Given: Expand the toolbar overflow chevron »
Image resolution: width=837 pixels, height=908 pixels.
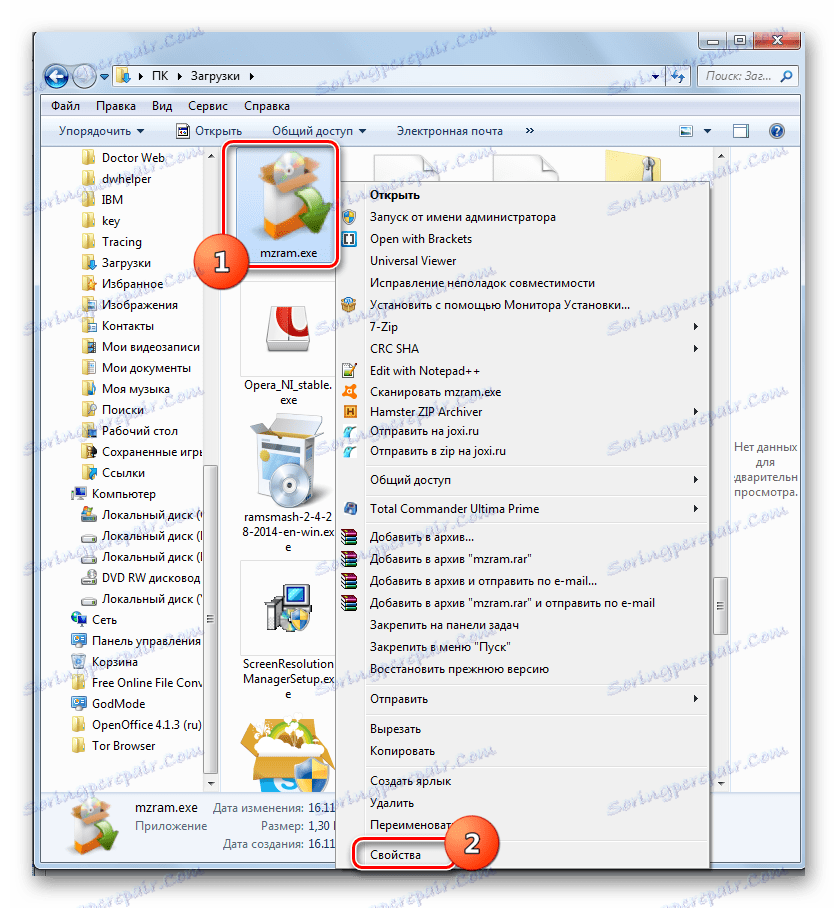Looking at the screenshot, I should pos(529,131).
